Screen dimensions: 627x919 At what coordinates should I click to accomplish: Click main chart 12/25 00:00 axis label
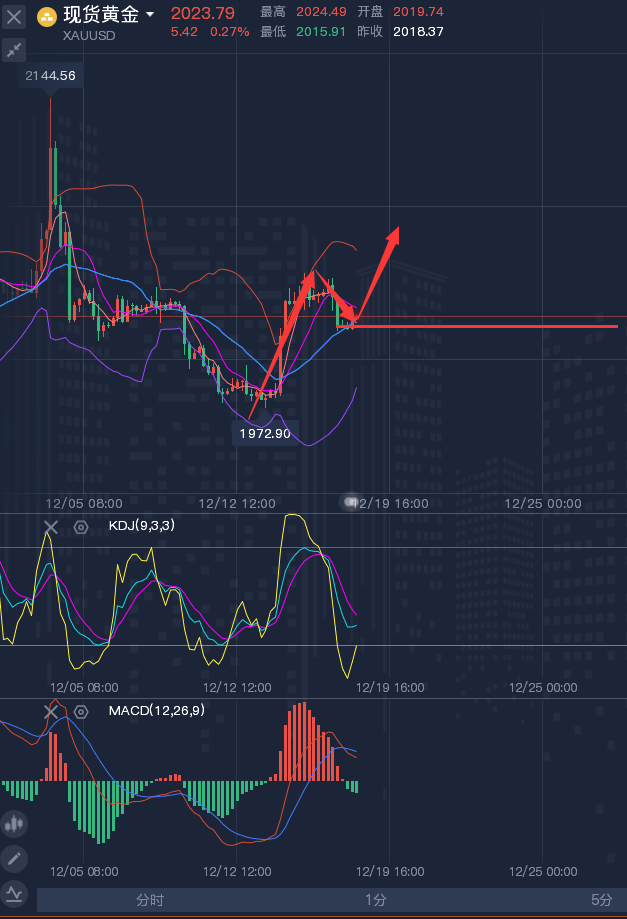coord(543,503)
